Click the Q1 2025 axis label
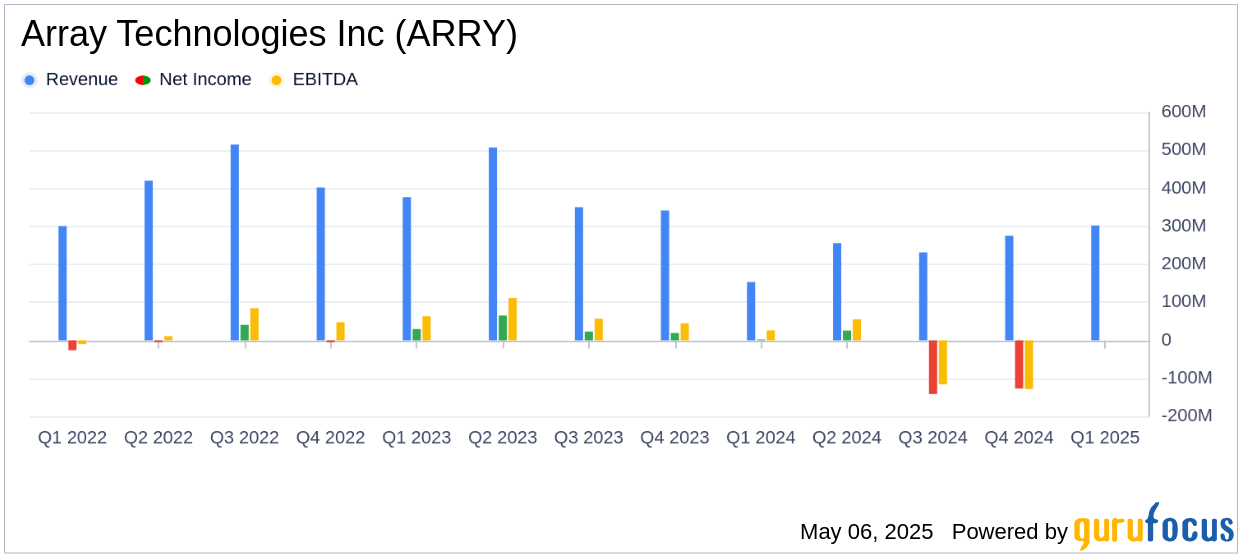 (x=1104, y=438)
